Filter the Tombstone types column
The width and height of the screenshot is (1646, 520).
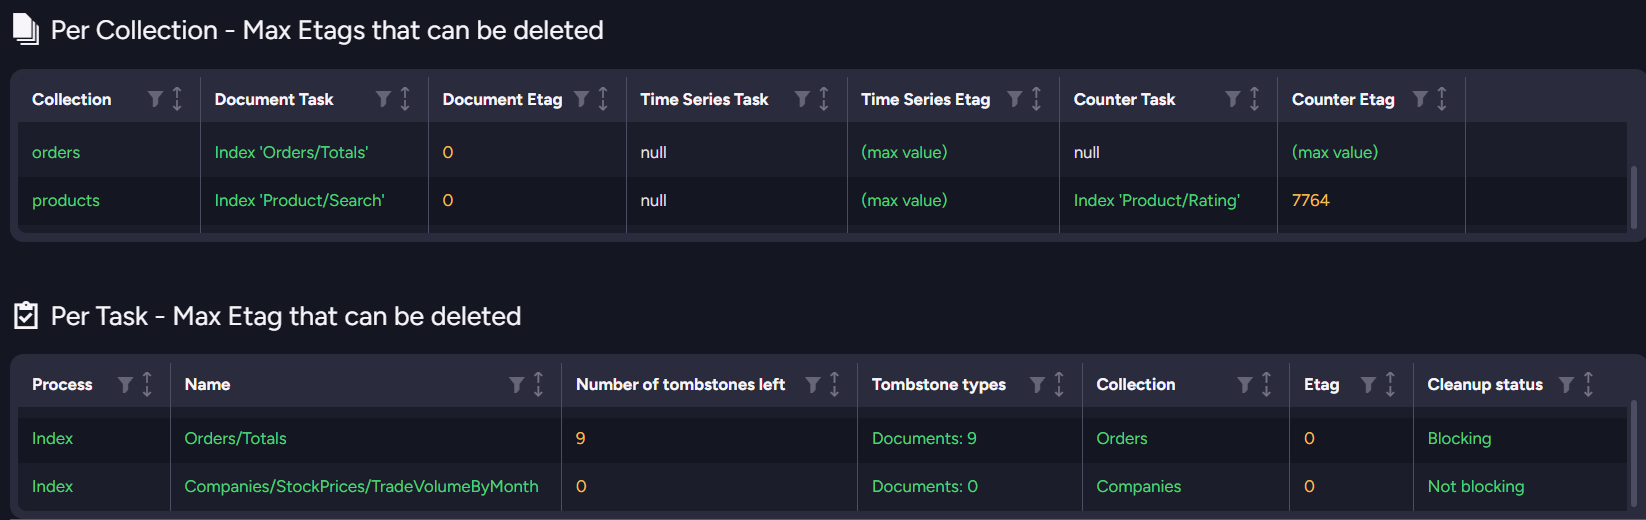1037,385
